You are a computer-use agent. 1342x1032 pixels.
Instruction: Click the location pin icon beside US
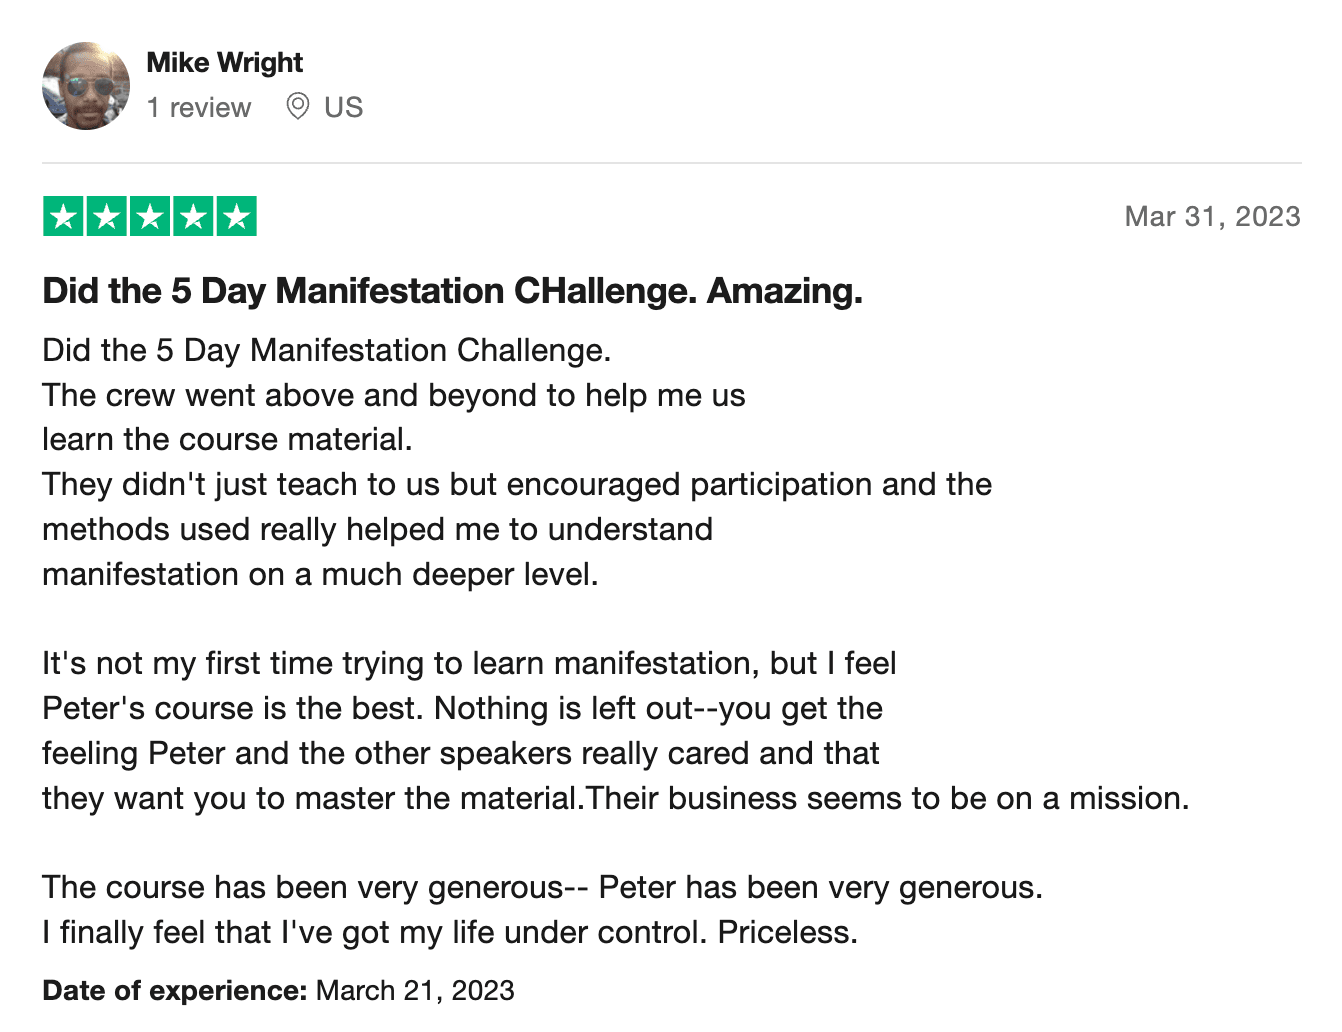click(x=297, y=106)
